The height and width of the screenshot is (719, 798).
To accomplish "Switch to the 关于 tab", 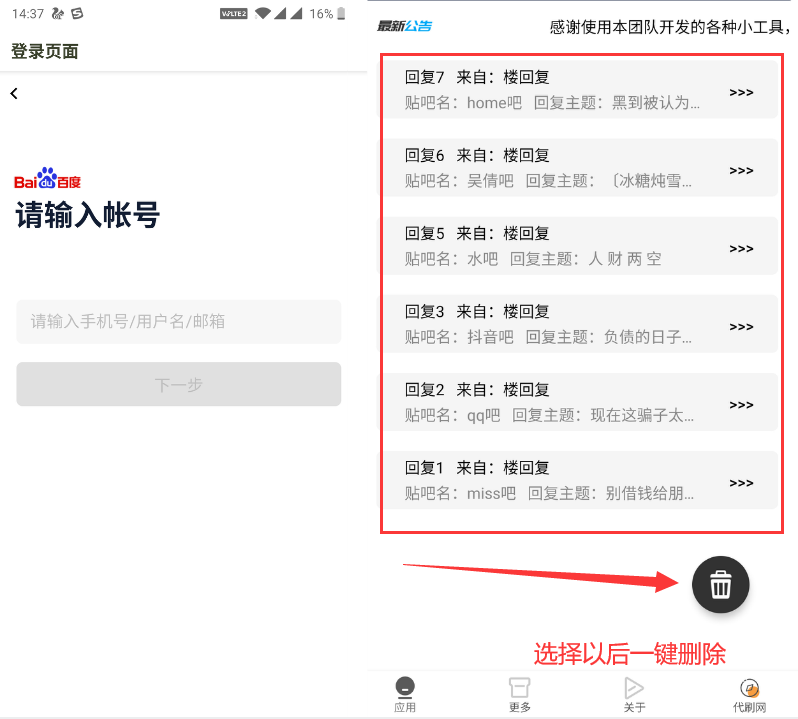I will (634, 689).
